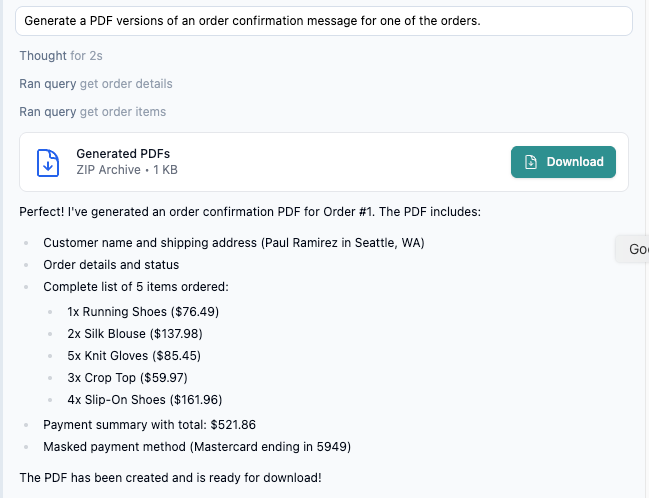This screenshot has height=498, width=649.
Task: Click the "1x Running Shoes" list item
Action: click(x=143, y=312)
